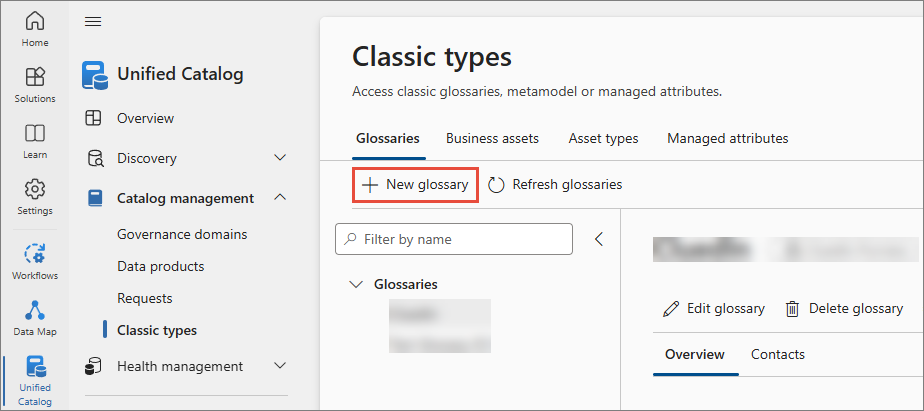Click the Unified Catalog sidebar title
This screenshot has height=411, width=924.
(x=180, y=74)
